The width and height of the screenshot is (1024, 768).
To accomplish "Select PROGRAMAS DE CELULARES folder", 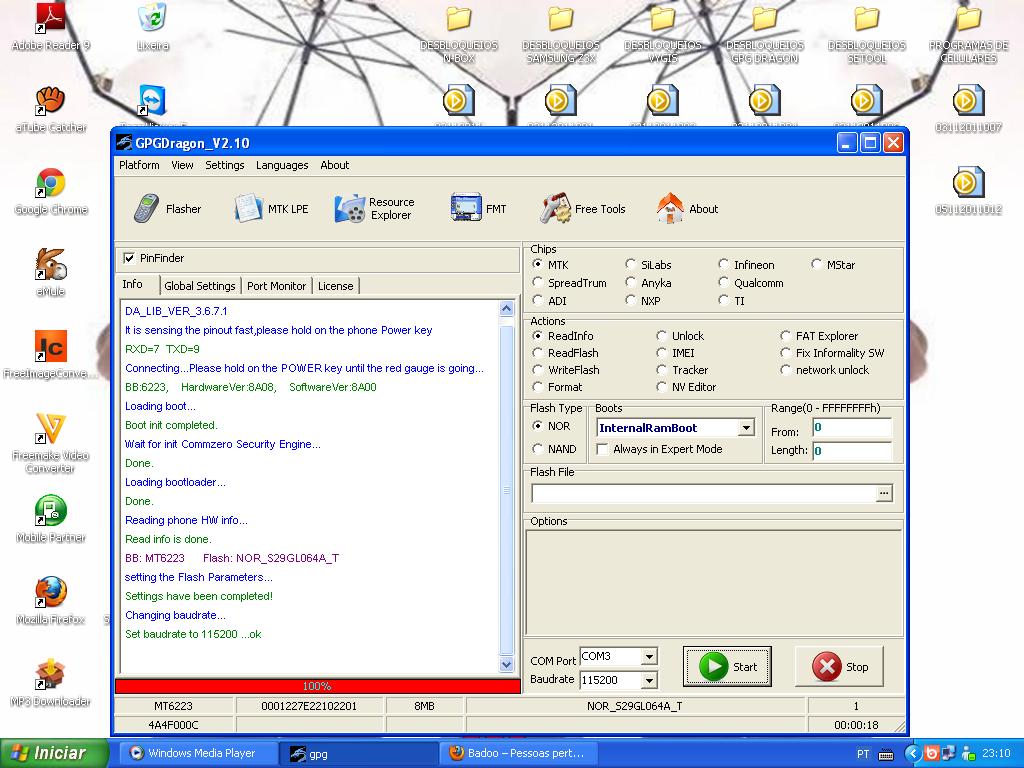I will (968, 34).
